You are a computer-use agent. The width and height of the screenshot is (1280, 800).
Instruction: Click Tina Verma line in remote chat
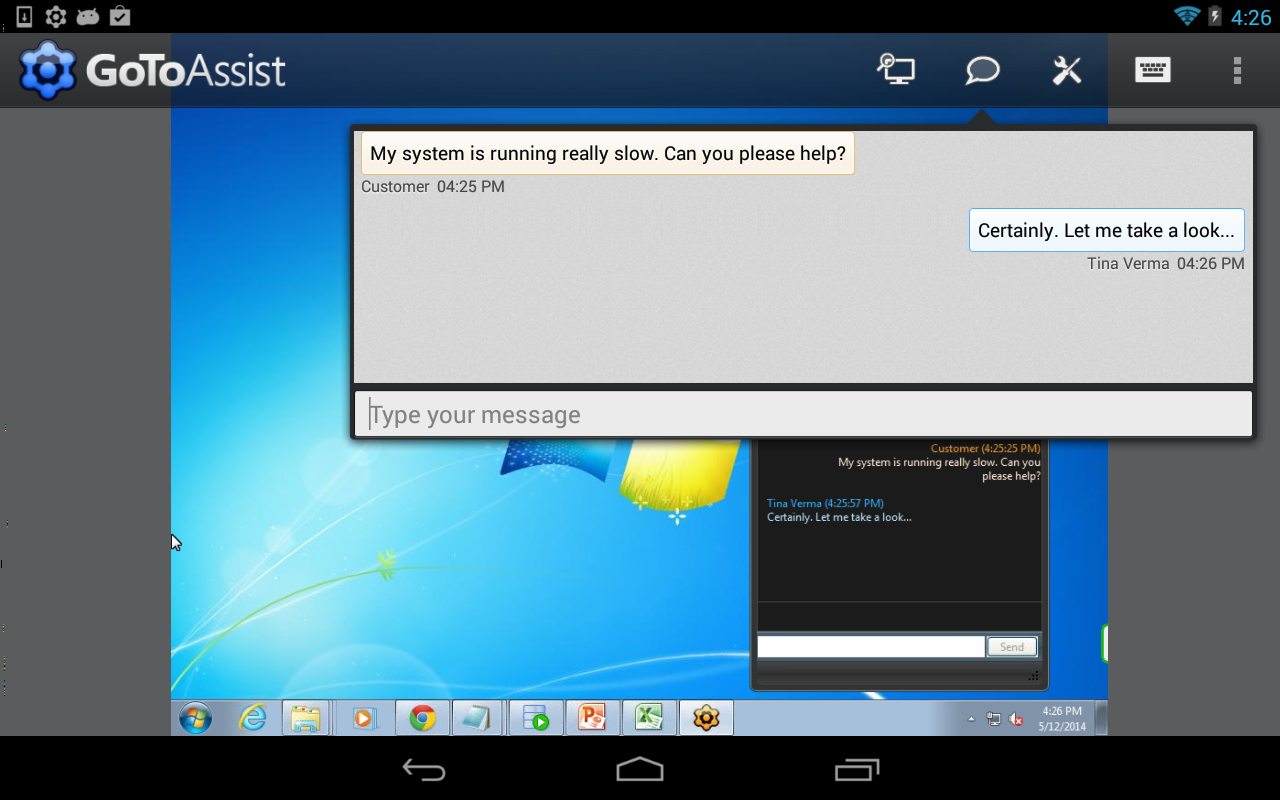825,503
